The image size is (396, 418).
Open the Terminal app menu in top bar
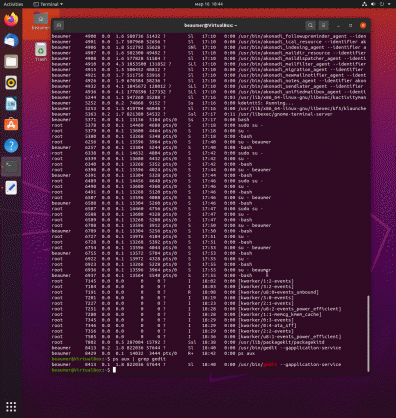pyautogui.click(x=48, y=4)
